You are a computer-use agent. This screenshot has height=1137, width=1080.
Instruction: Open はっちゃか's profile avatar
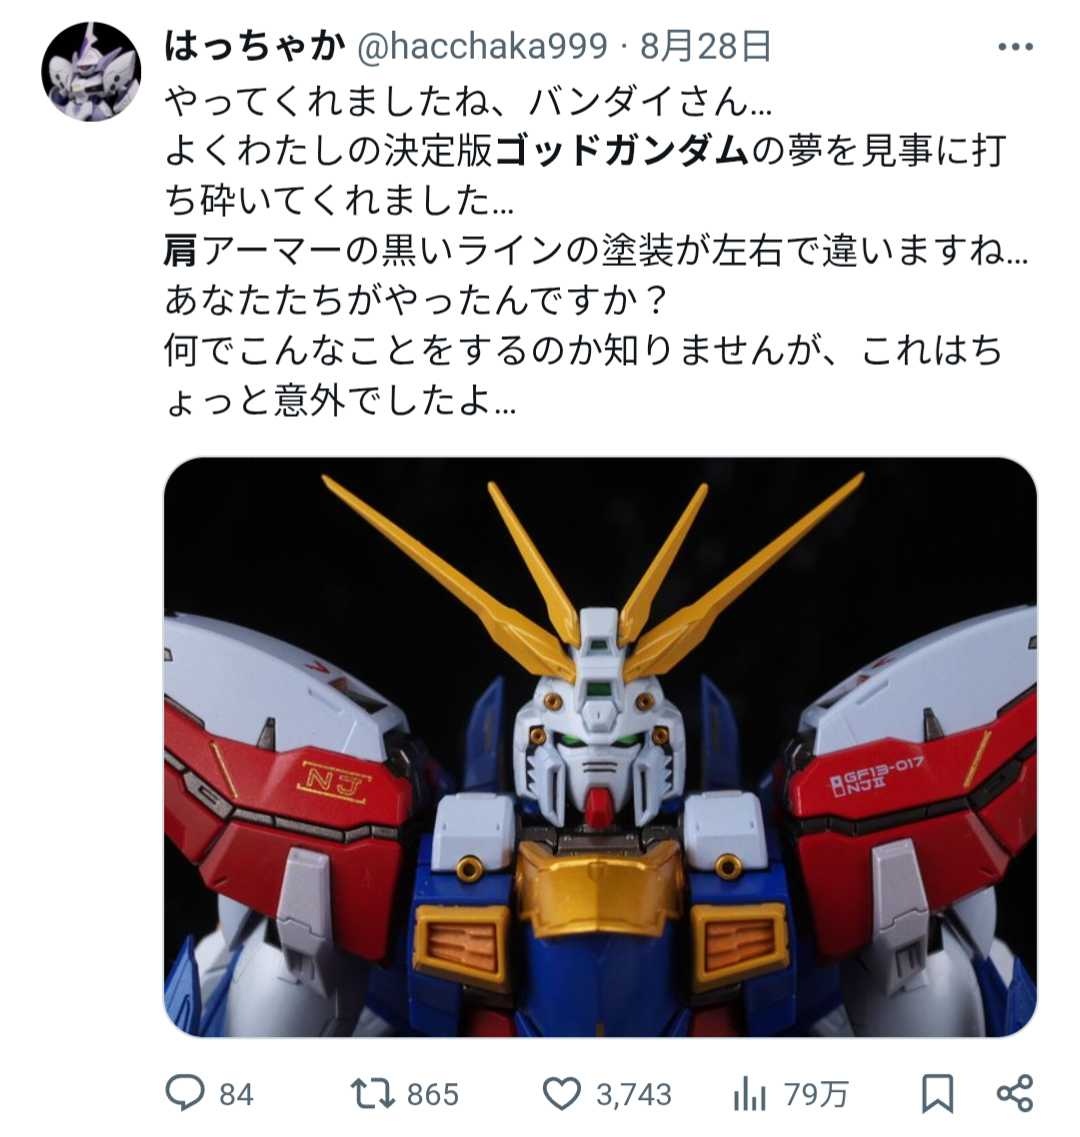coord(91,72)
